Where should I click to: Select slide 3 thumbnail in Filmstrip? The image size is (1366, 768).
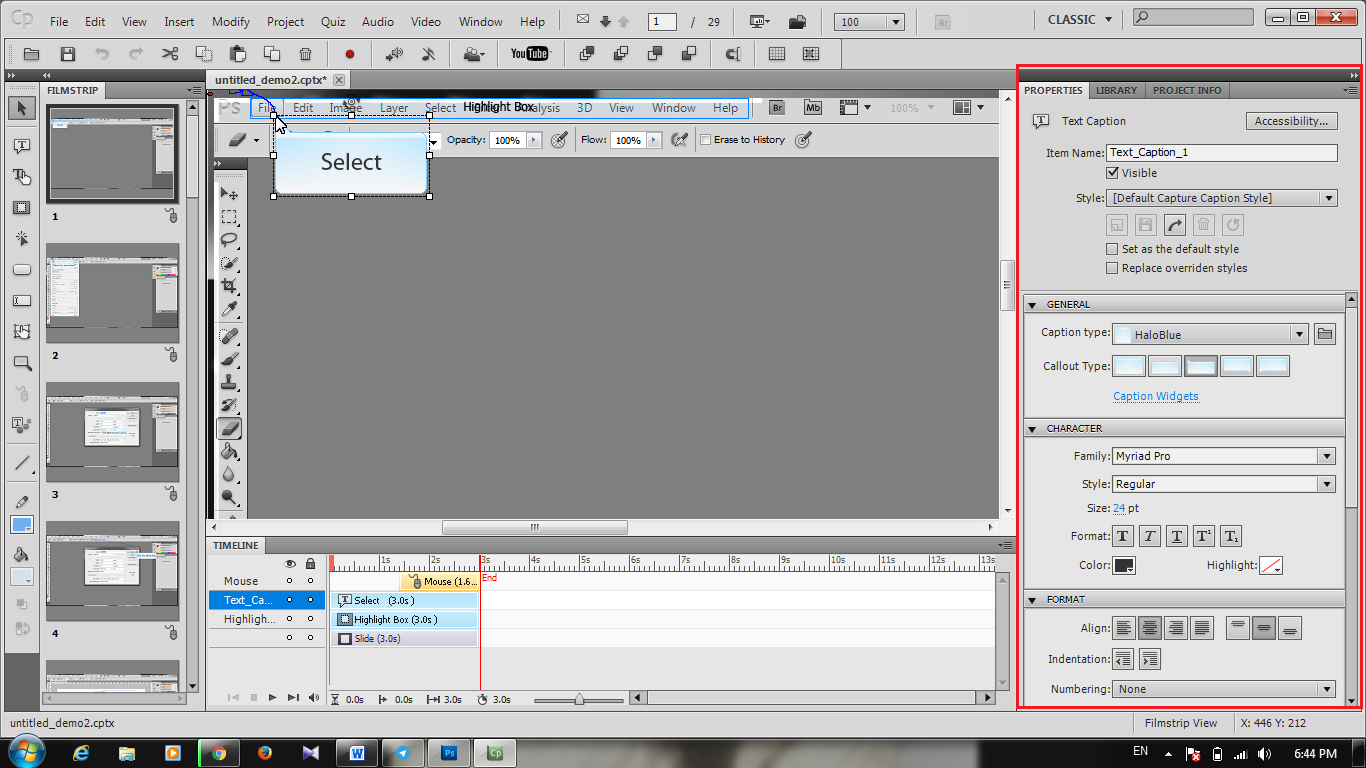tap(112, 433)
